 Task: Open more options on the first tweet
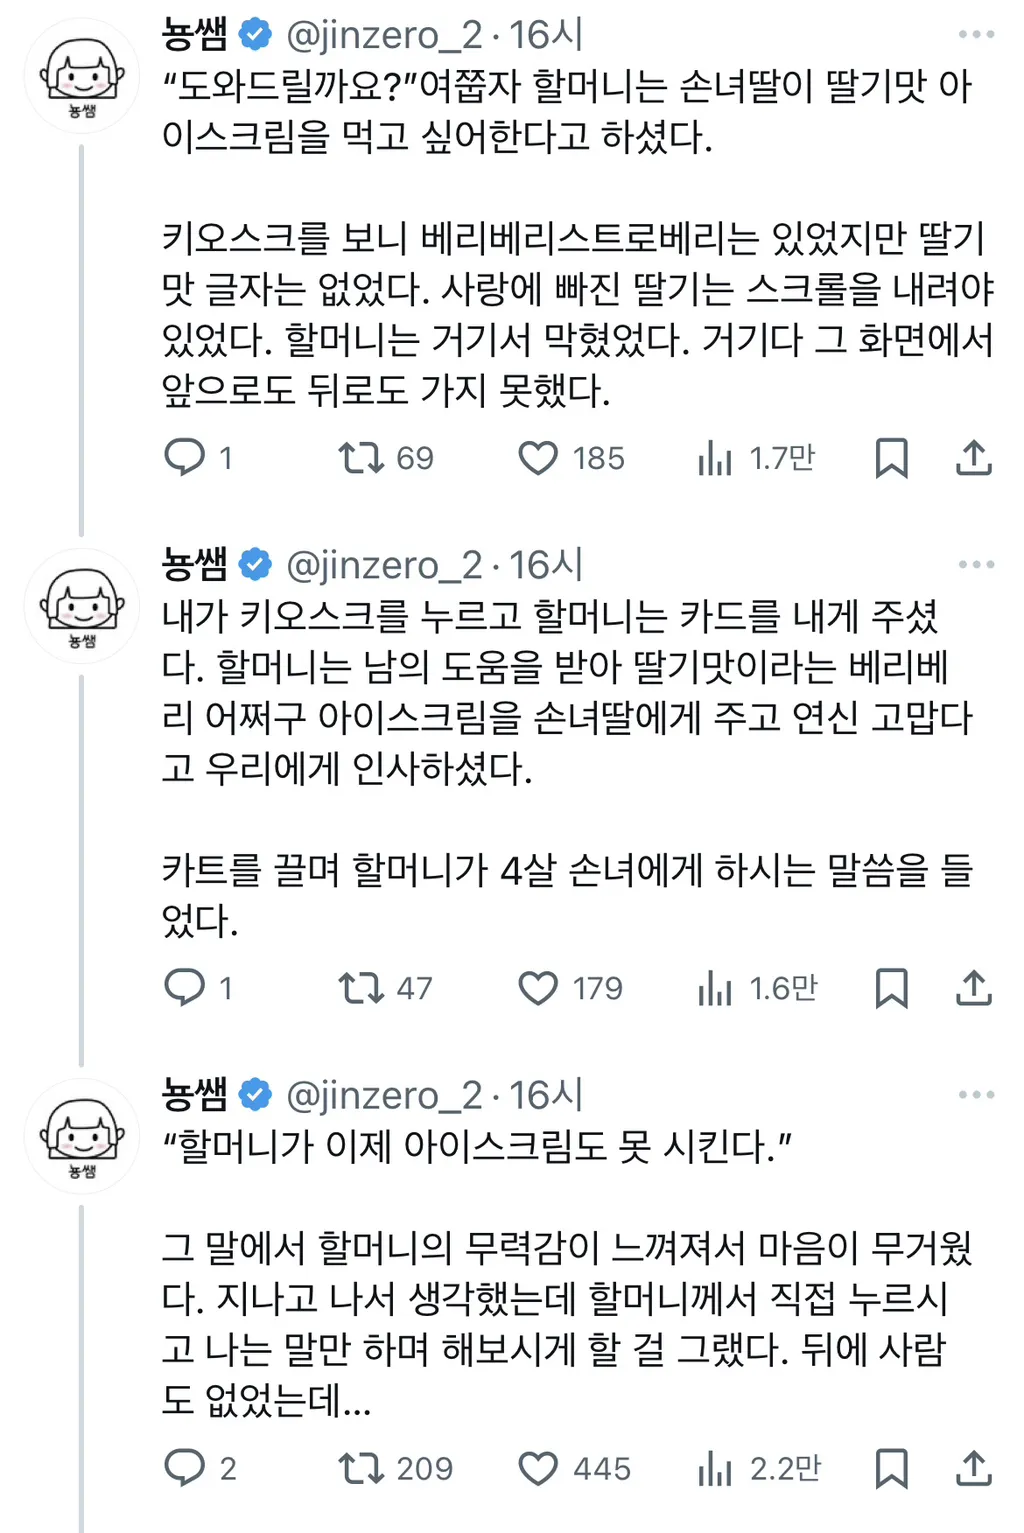click(x=976, y=35)
